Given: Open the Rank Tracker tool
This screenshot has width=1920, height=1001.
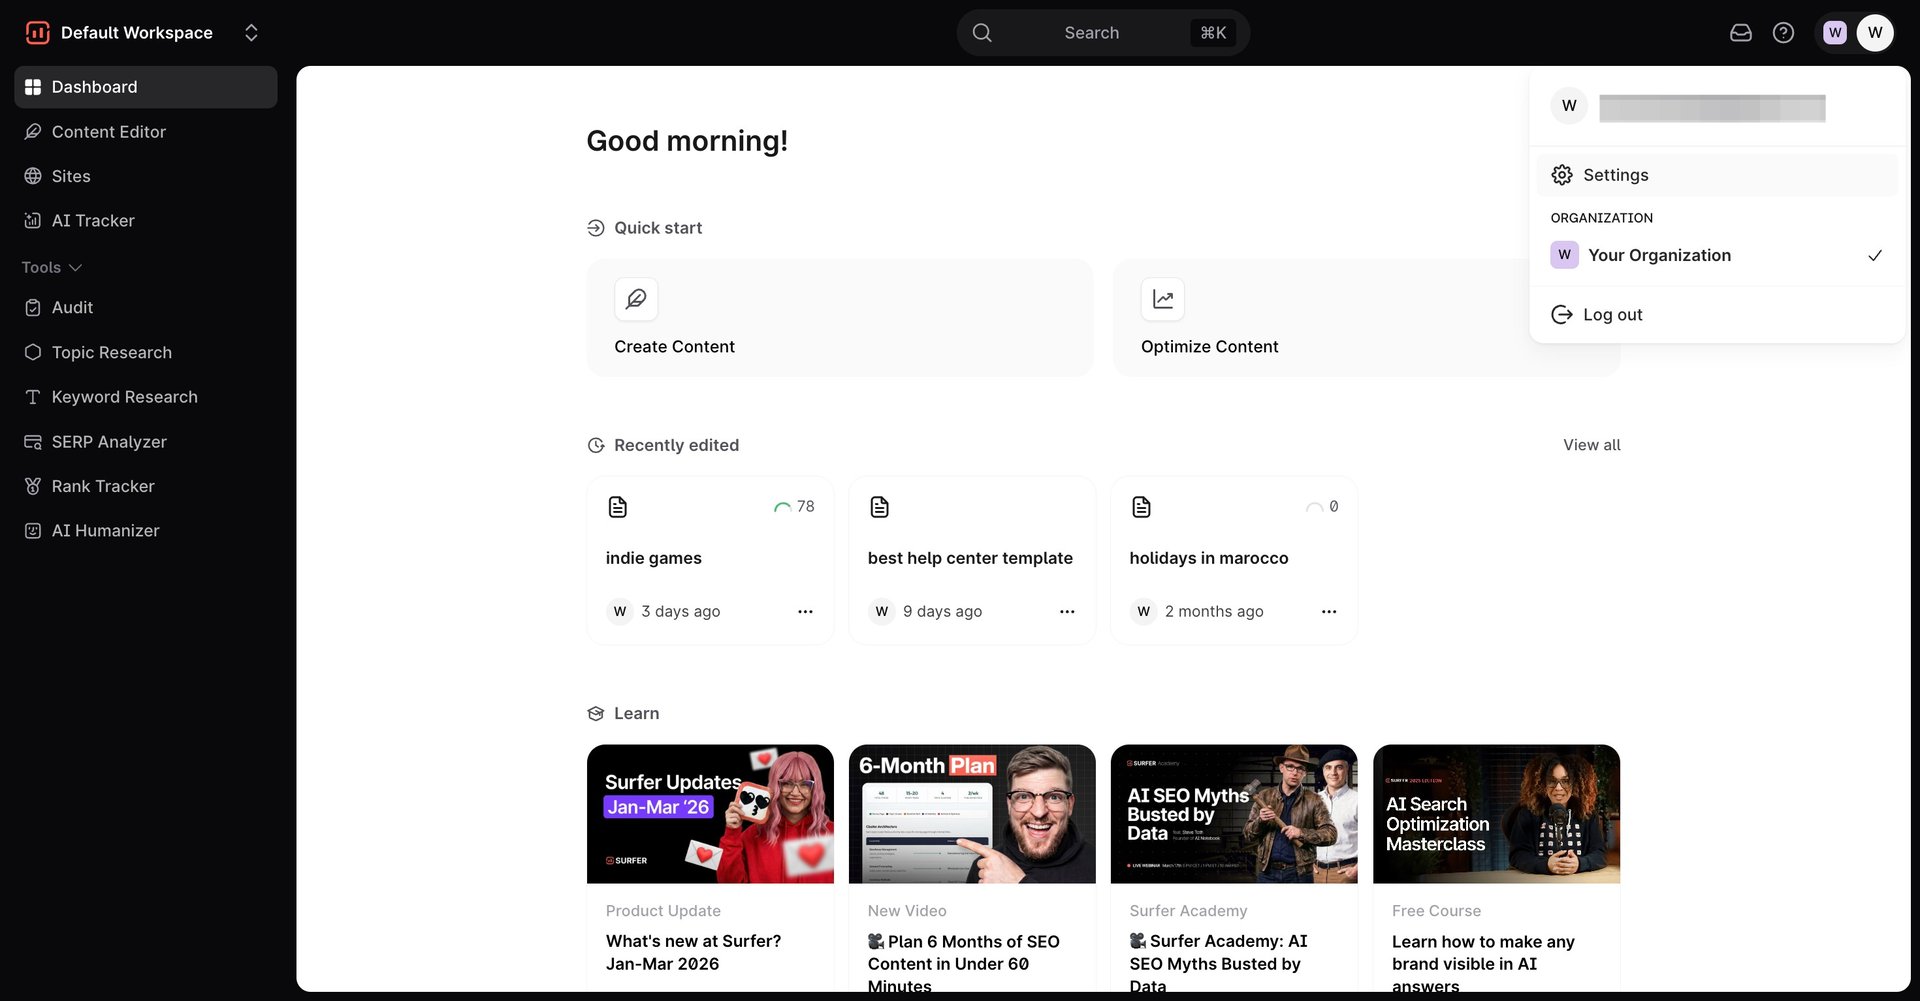Looking at the screenshot, I should coord(102,486).
